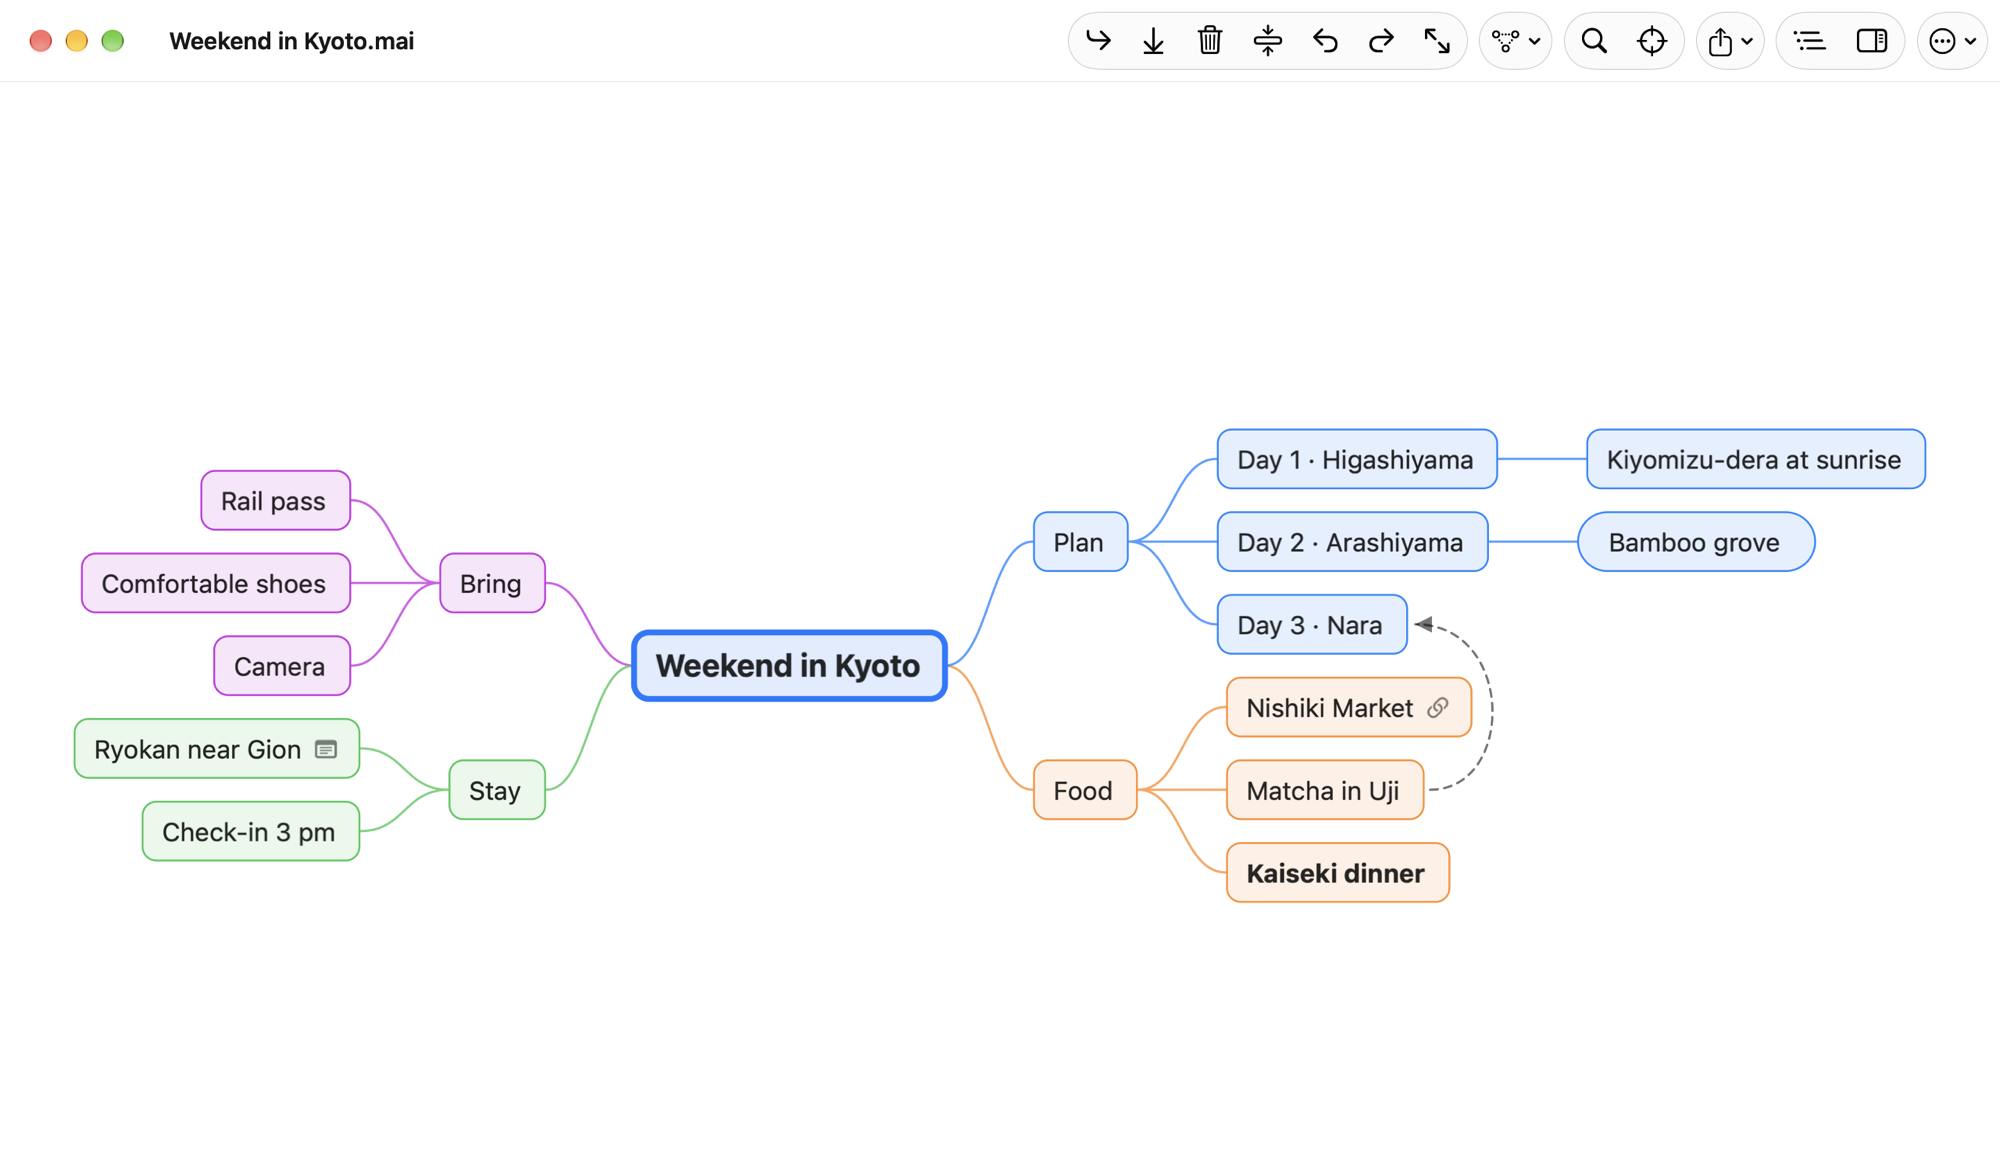Select the Weekend in Kyoto central node
Image resolution: width=2000 pixels, height=1172 pixels.
[x=789, y=666]
